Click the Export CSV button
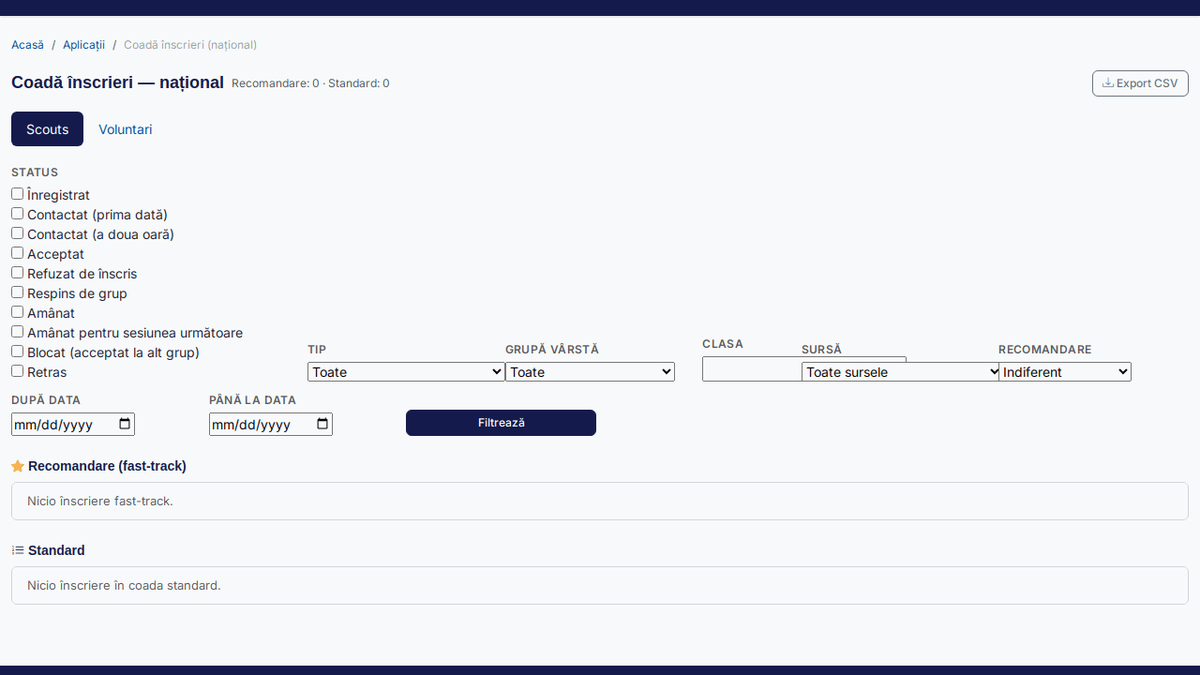 click(x=1140, y=83)
